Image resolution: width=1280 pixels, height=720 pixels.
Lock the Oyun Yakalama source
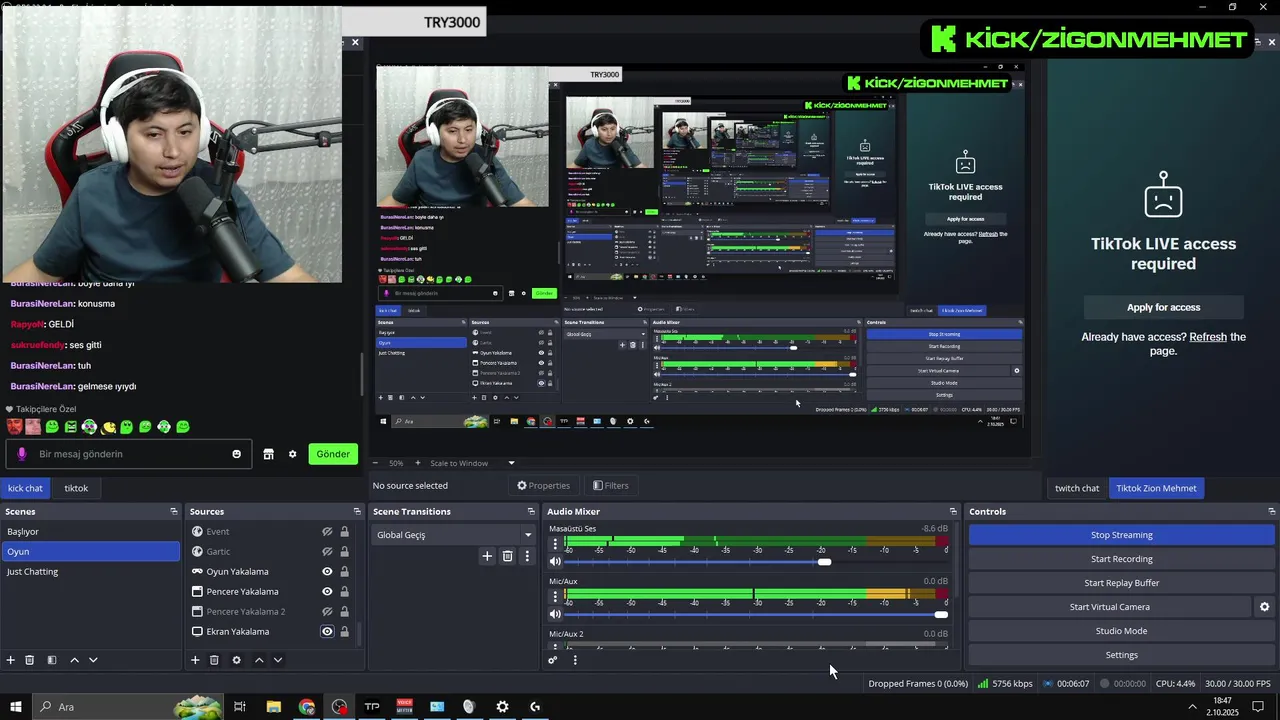pyautogui.click(x=344, y=572)
